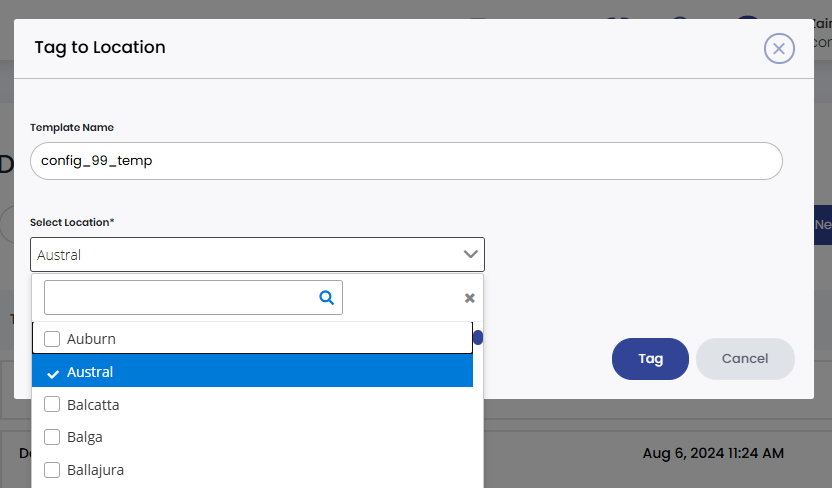
Task: Clear the dropdown search with the x icon
Action: [x=470, y=298]
